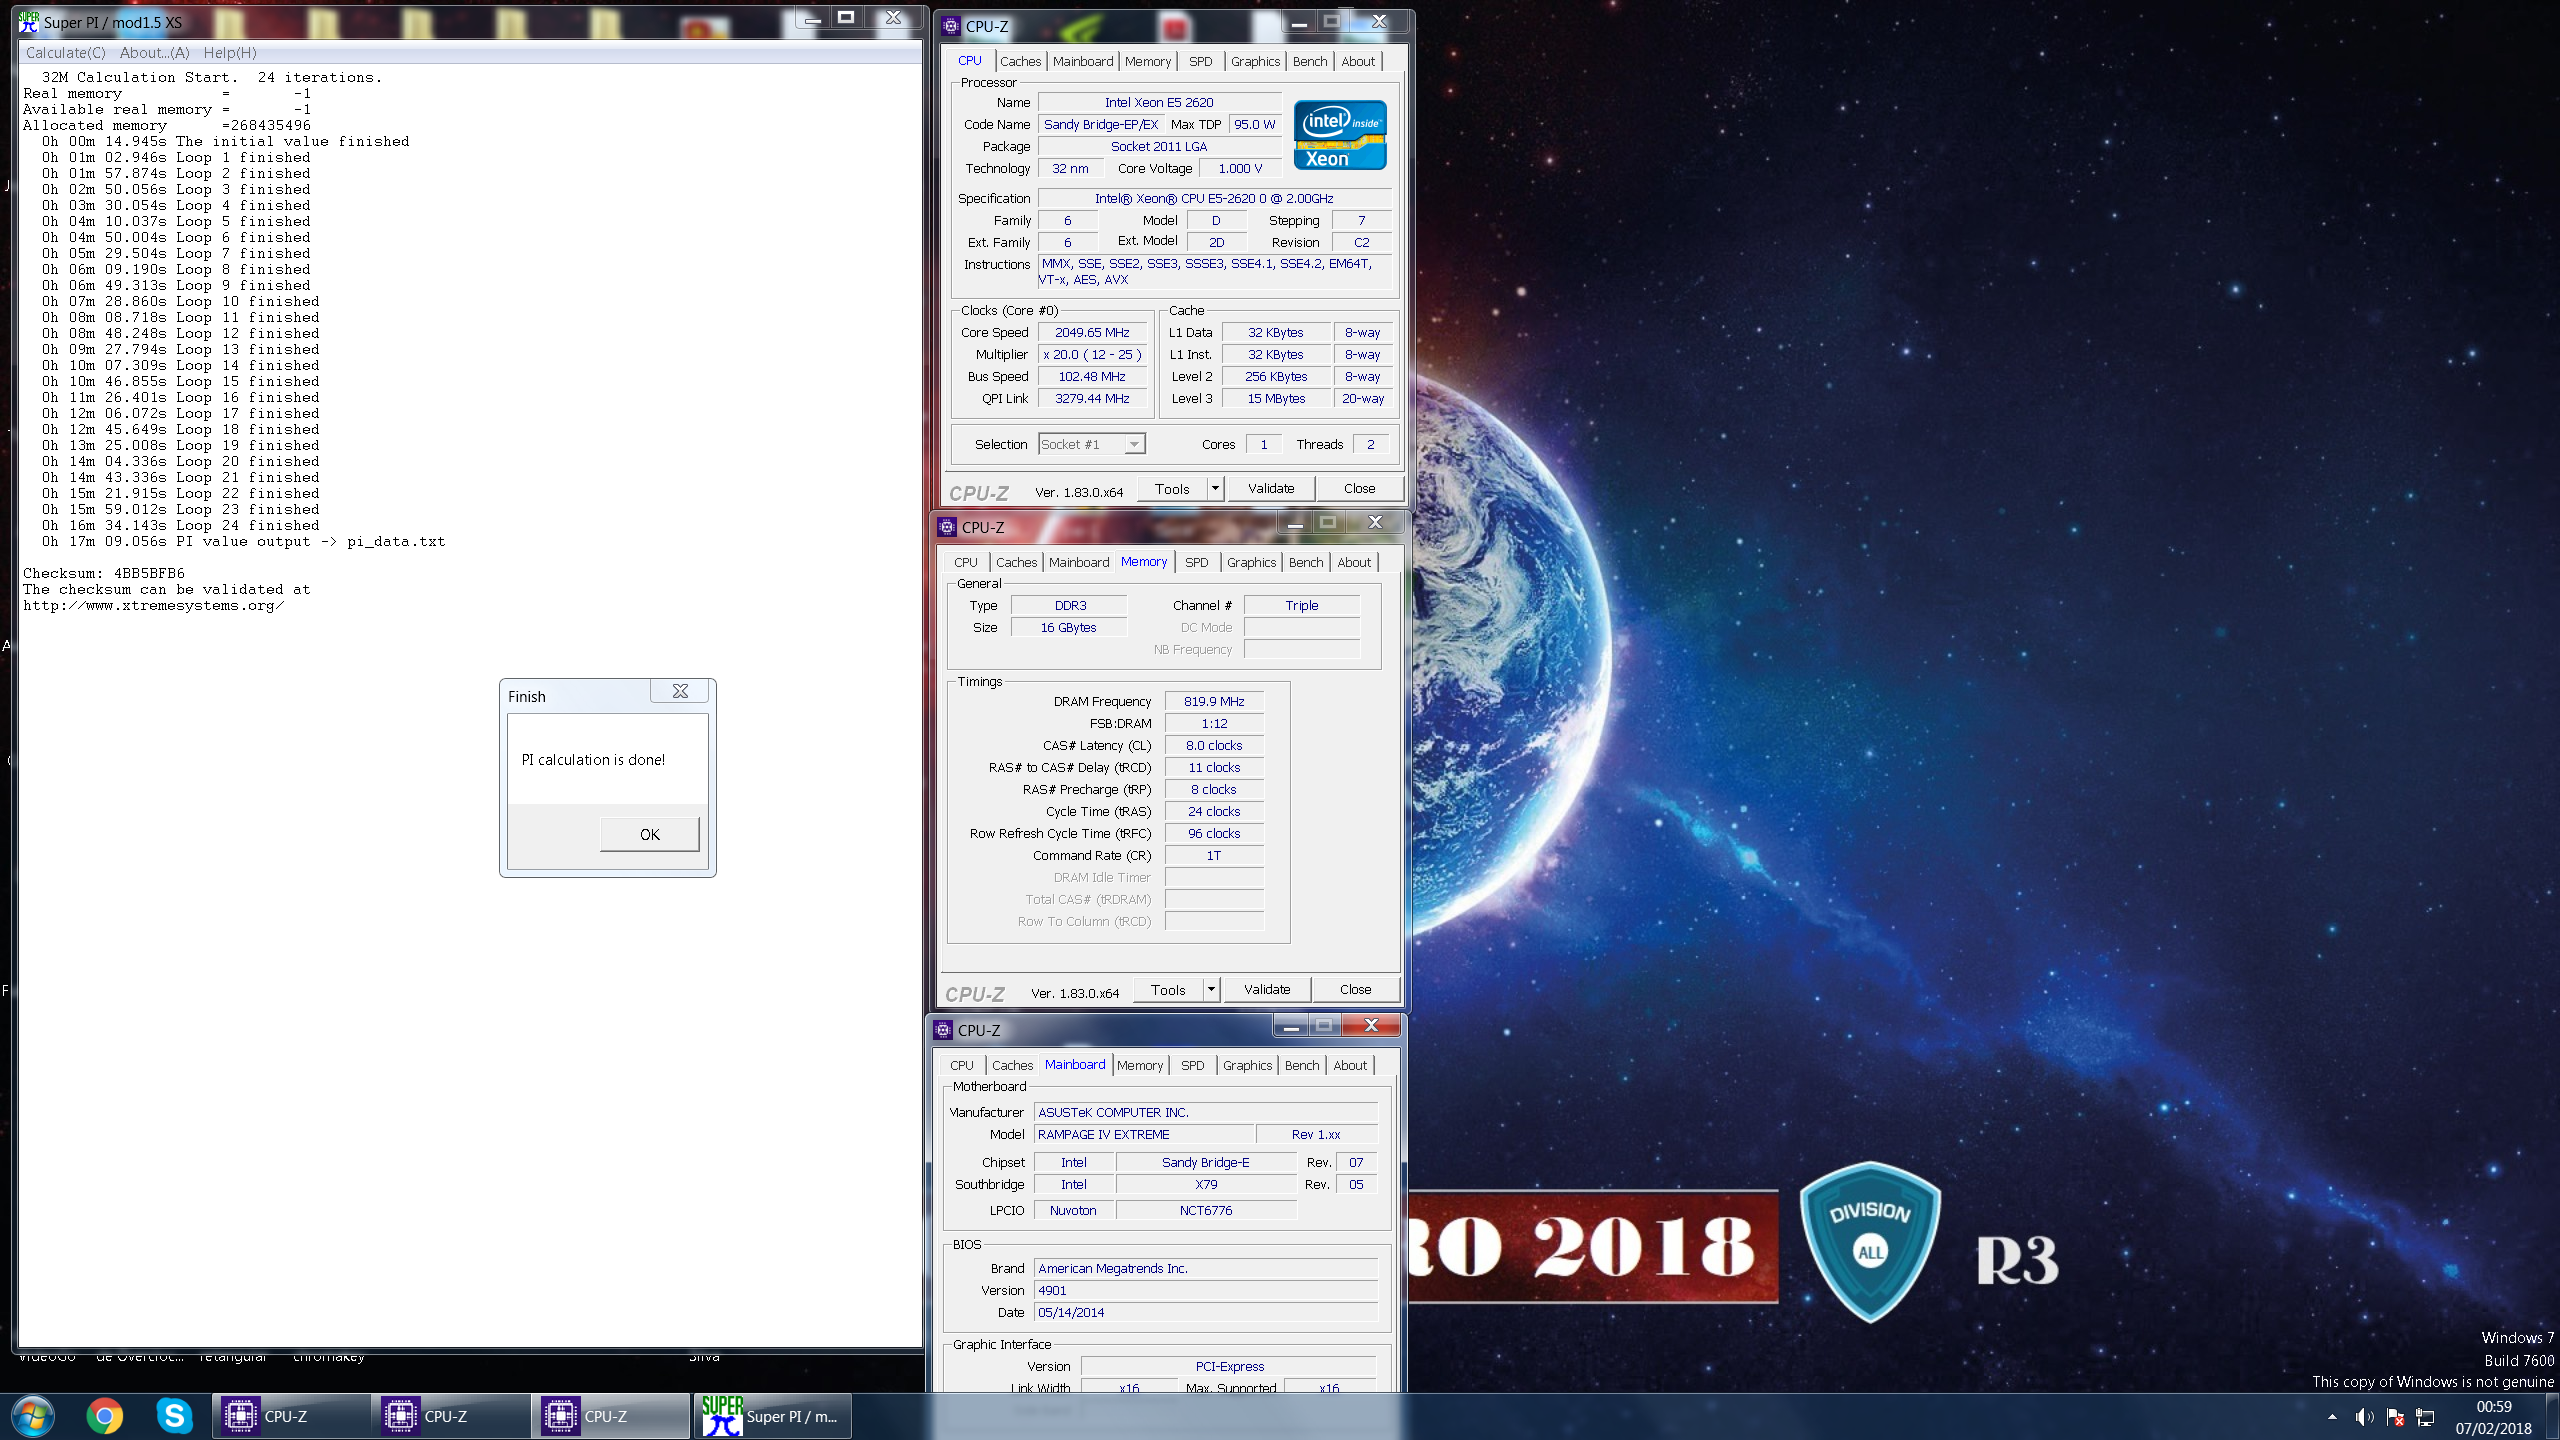Screen dimensions: 2560x1440
Task: Select Memory tab in Mainboard CPU-Z window
Action: point(1139,1065)
